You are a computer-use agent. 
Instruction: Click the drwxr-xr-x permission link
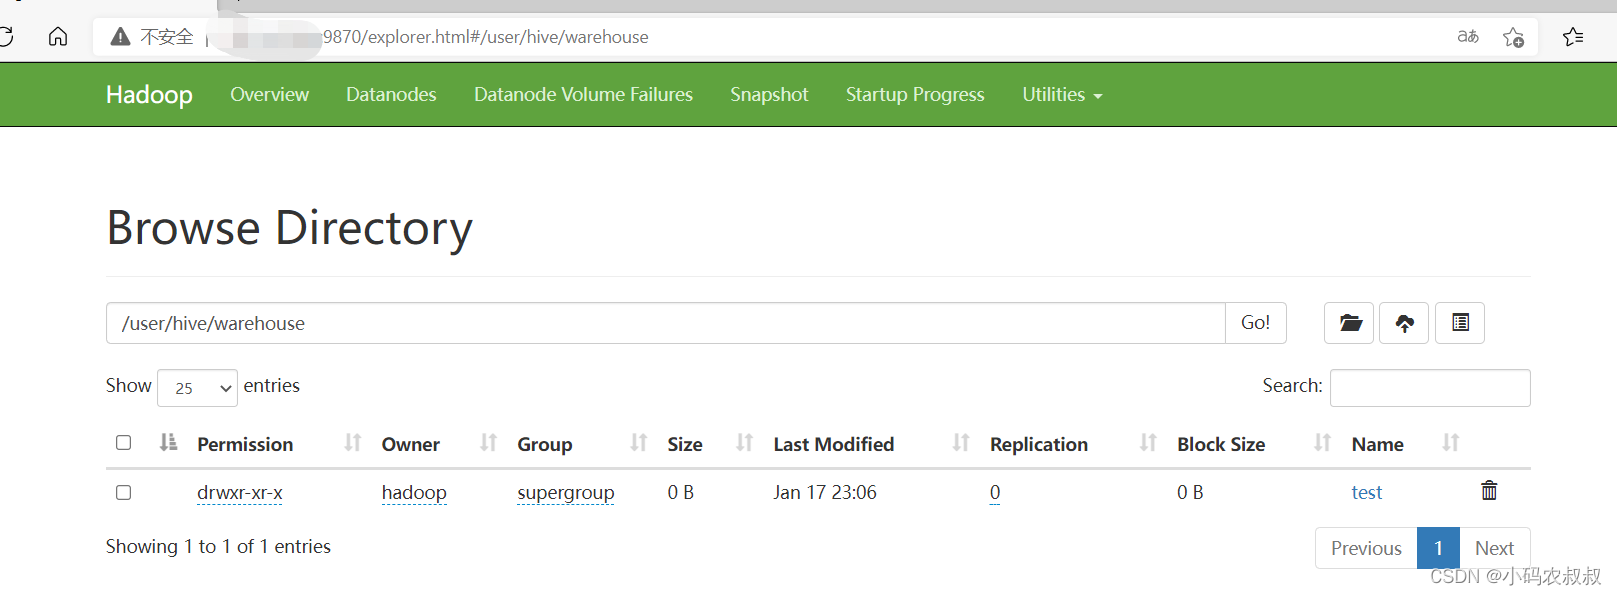click(x=240, y=492)
